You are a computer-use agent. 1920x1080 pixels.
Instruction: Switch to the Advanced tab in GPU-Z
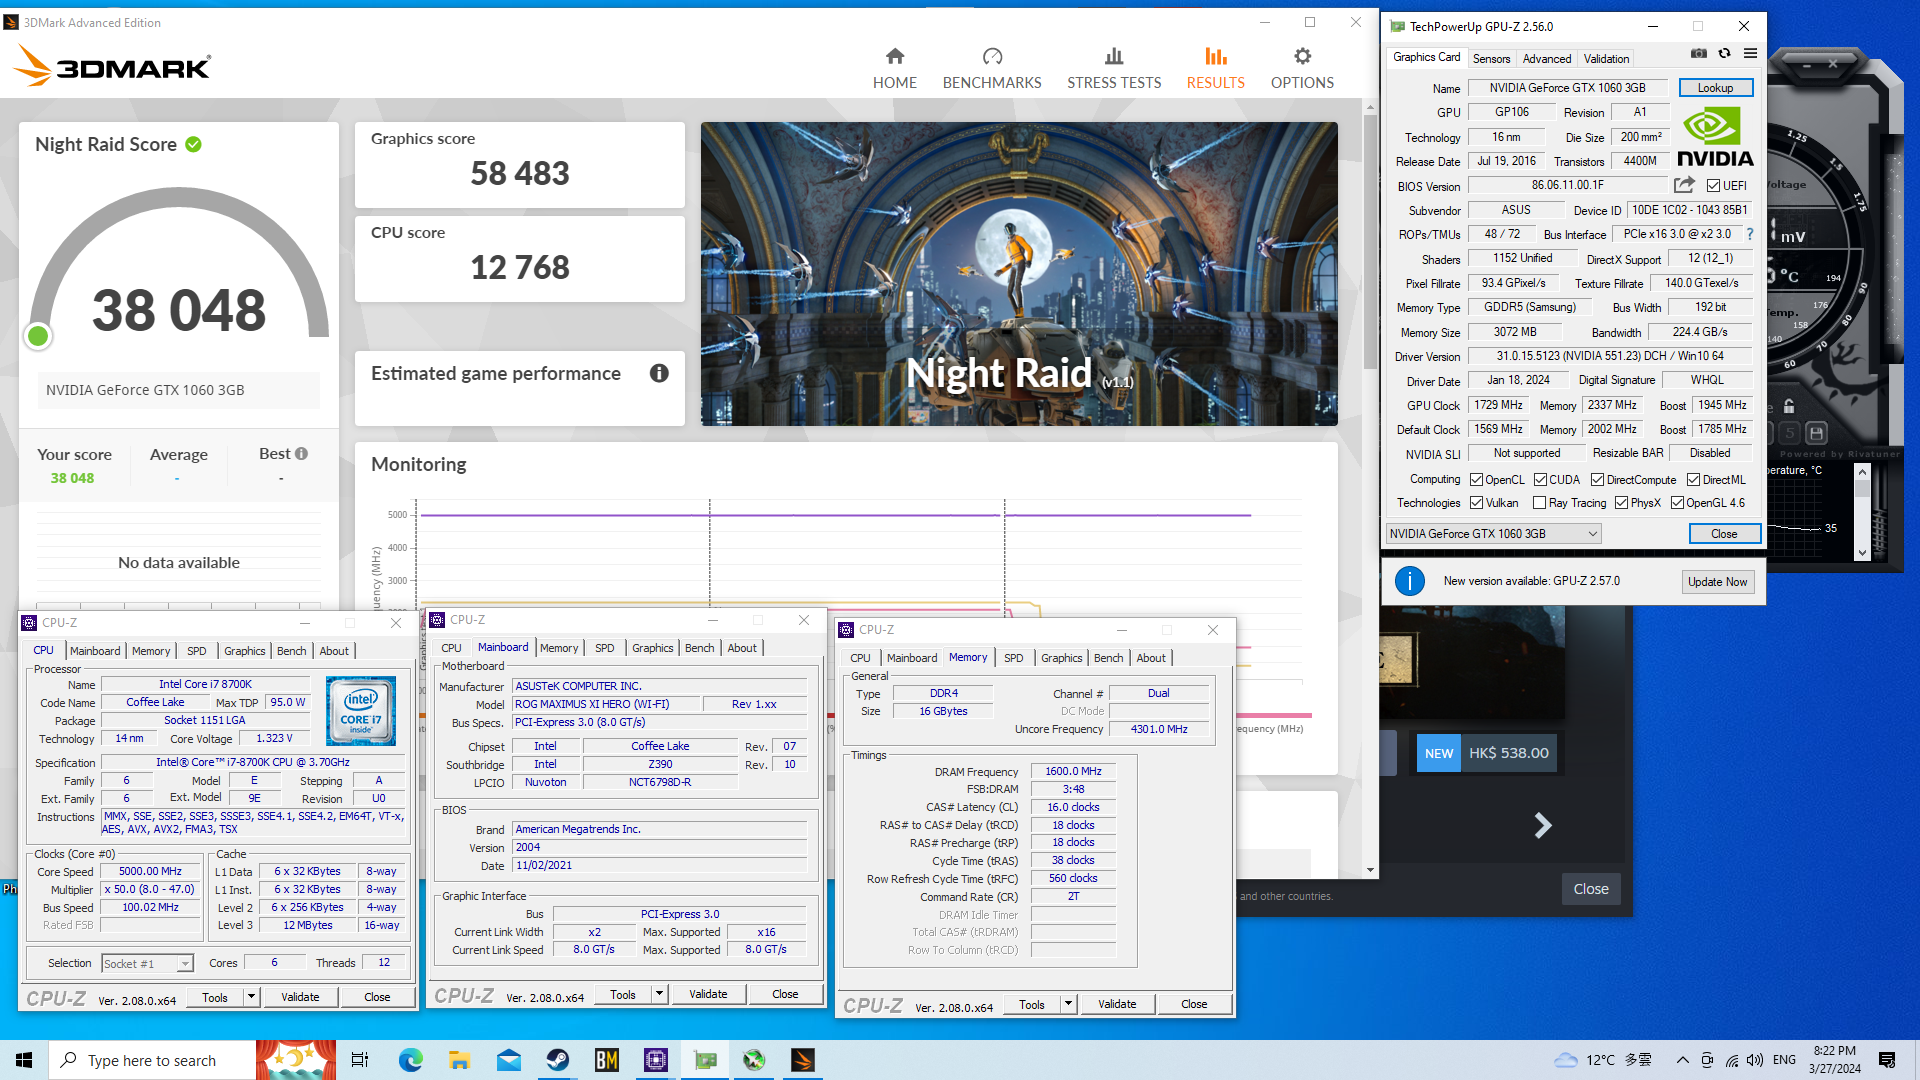(x=1547, y=59)
